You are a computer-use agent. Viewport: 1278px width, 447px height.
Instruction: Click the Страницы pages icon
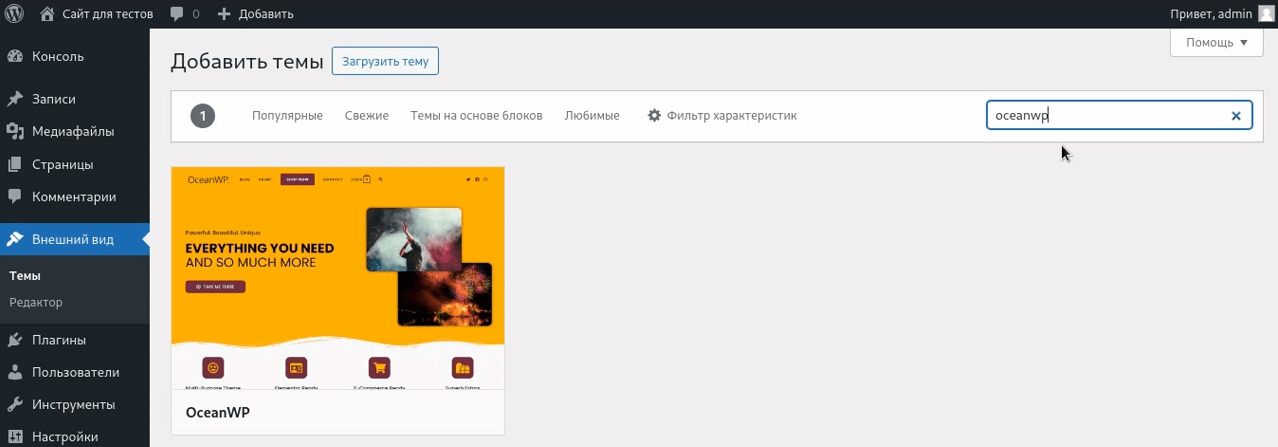click(x=15, y=164)
